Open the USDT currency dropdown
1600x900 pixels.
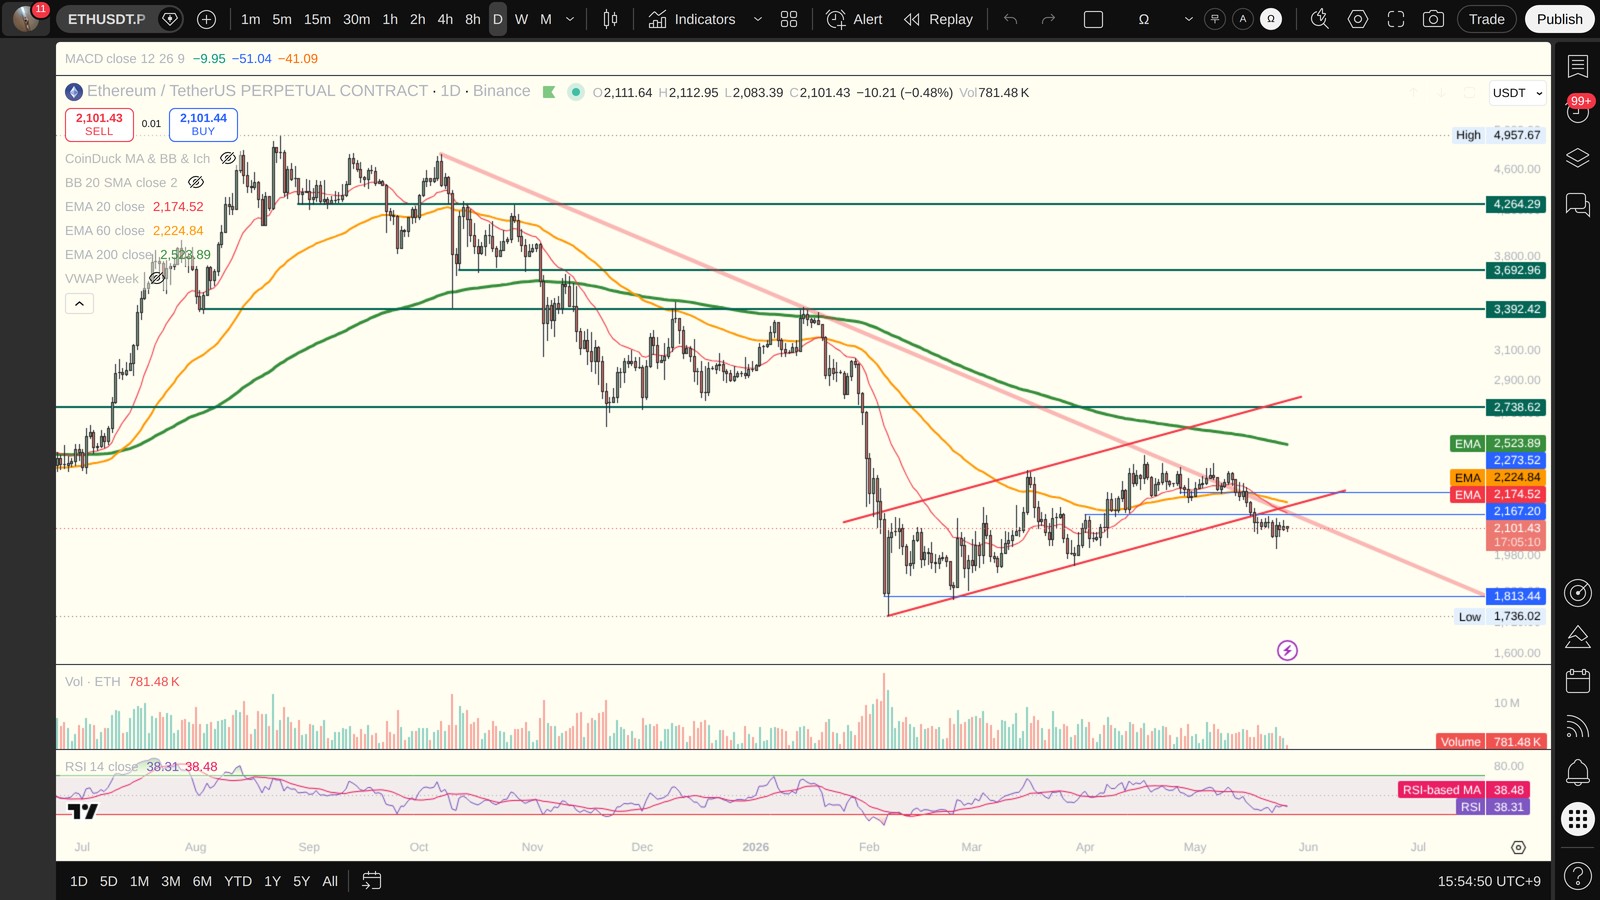click(1517, 93)
